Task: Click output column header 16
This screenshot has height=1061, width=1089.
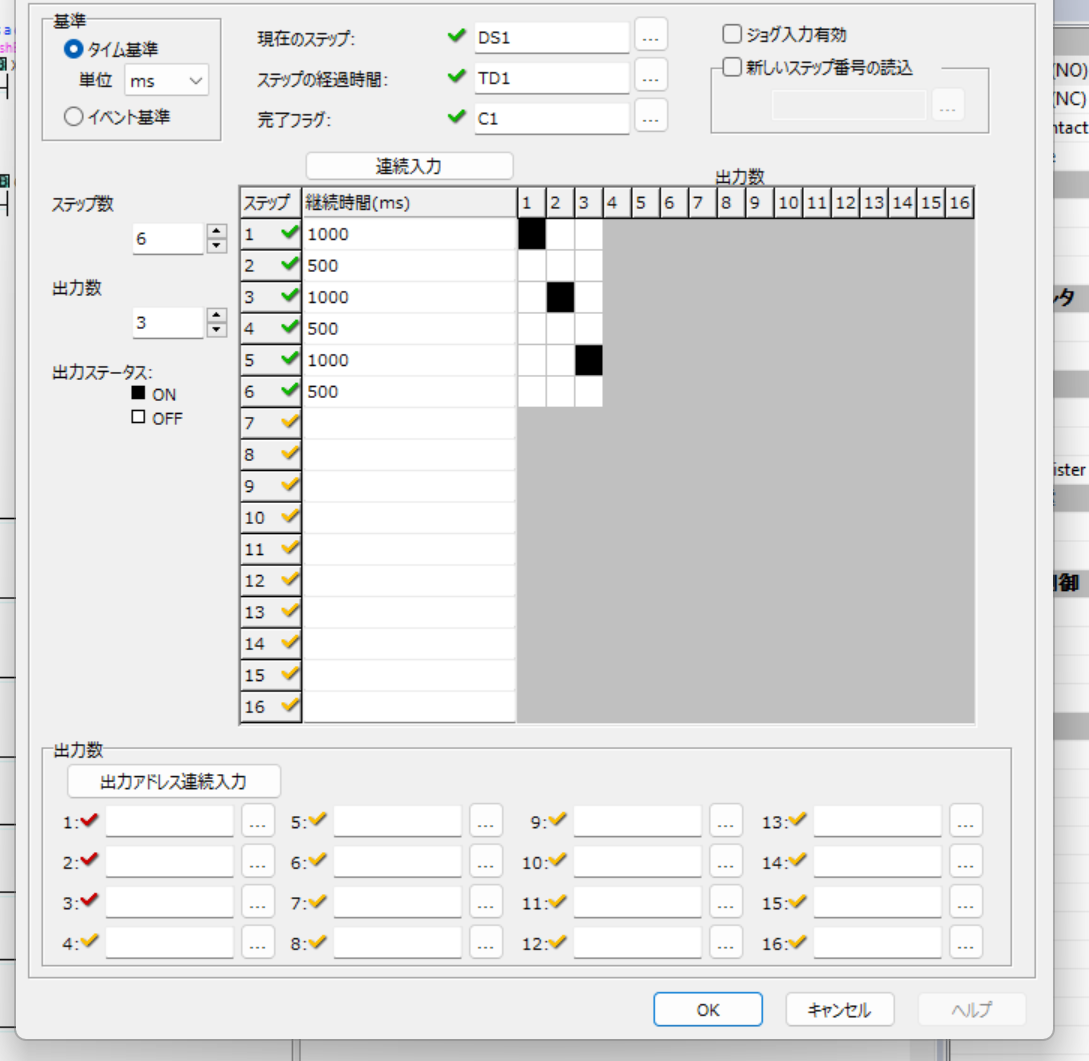Action: coord(960,203)
